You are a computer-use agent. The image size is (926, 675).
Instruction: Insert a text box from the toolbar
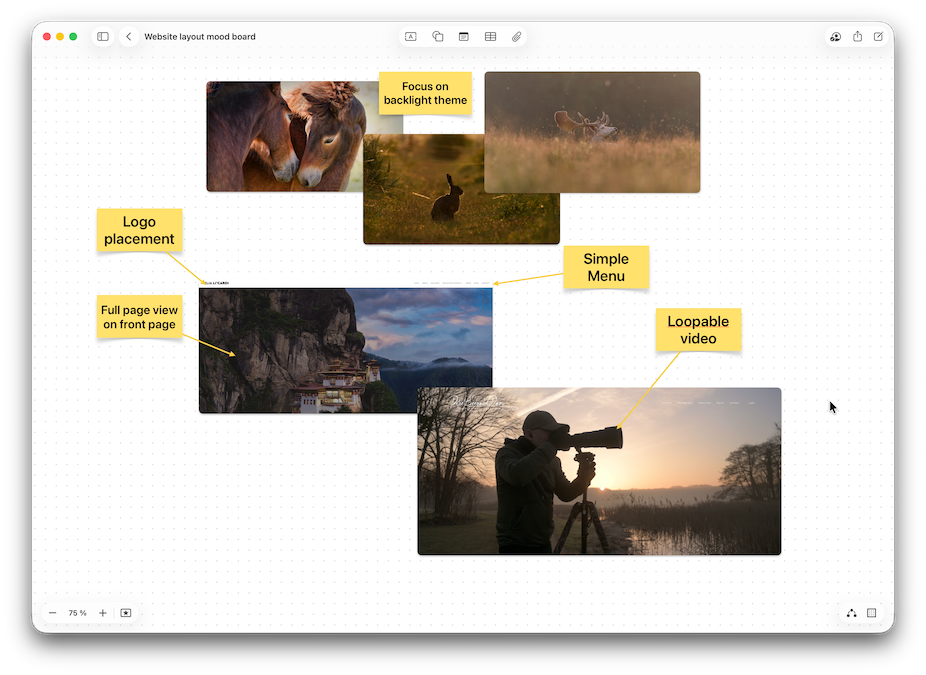pos(410,36)
